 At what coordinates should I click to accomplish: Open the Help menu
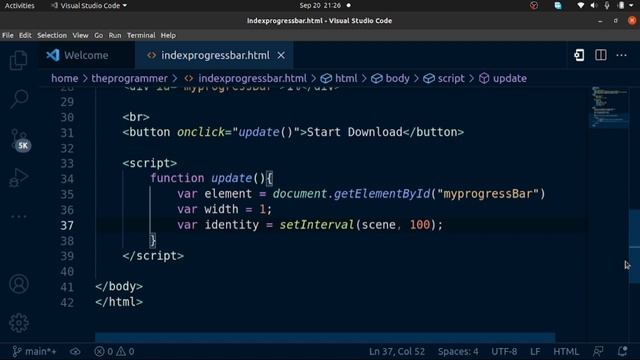click(x=168, y=36)
